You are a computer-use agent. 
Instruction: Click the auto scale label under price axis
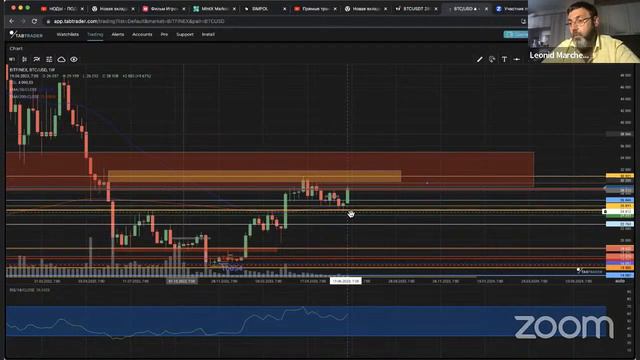pos(620,281)
